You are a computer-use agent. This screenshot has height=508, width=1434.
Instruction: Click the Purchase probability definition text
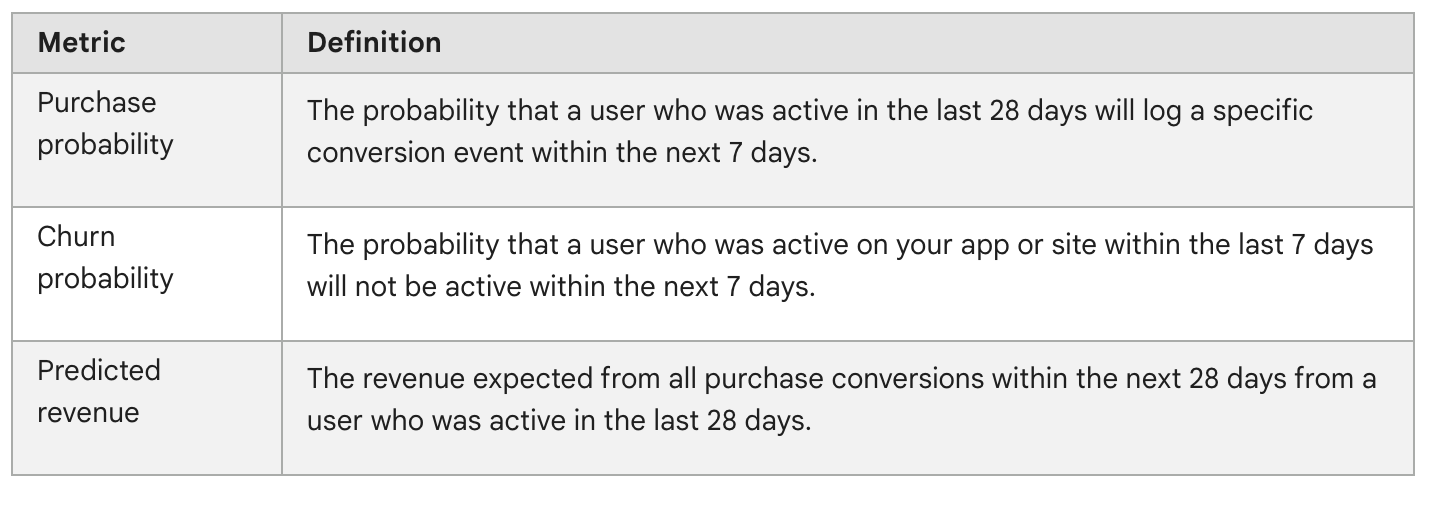point(810,133)
